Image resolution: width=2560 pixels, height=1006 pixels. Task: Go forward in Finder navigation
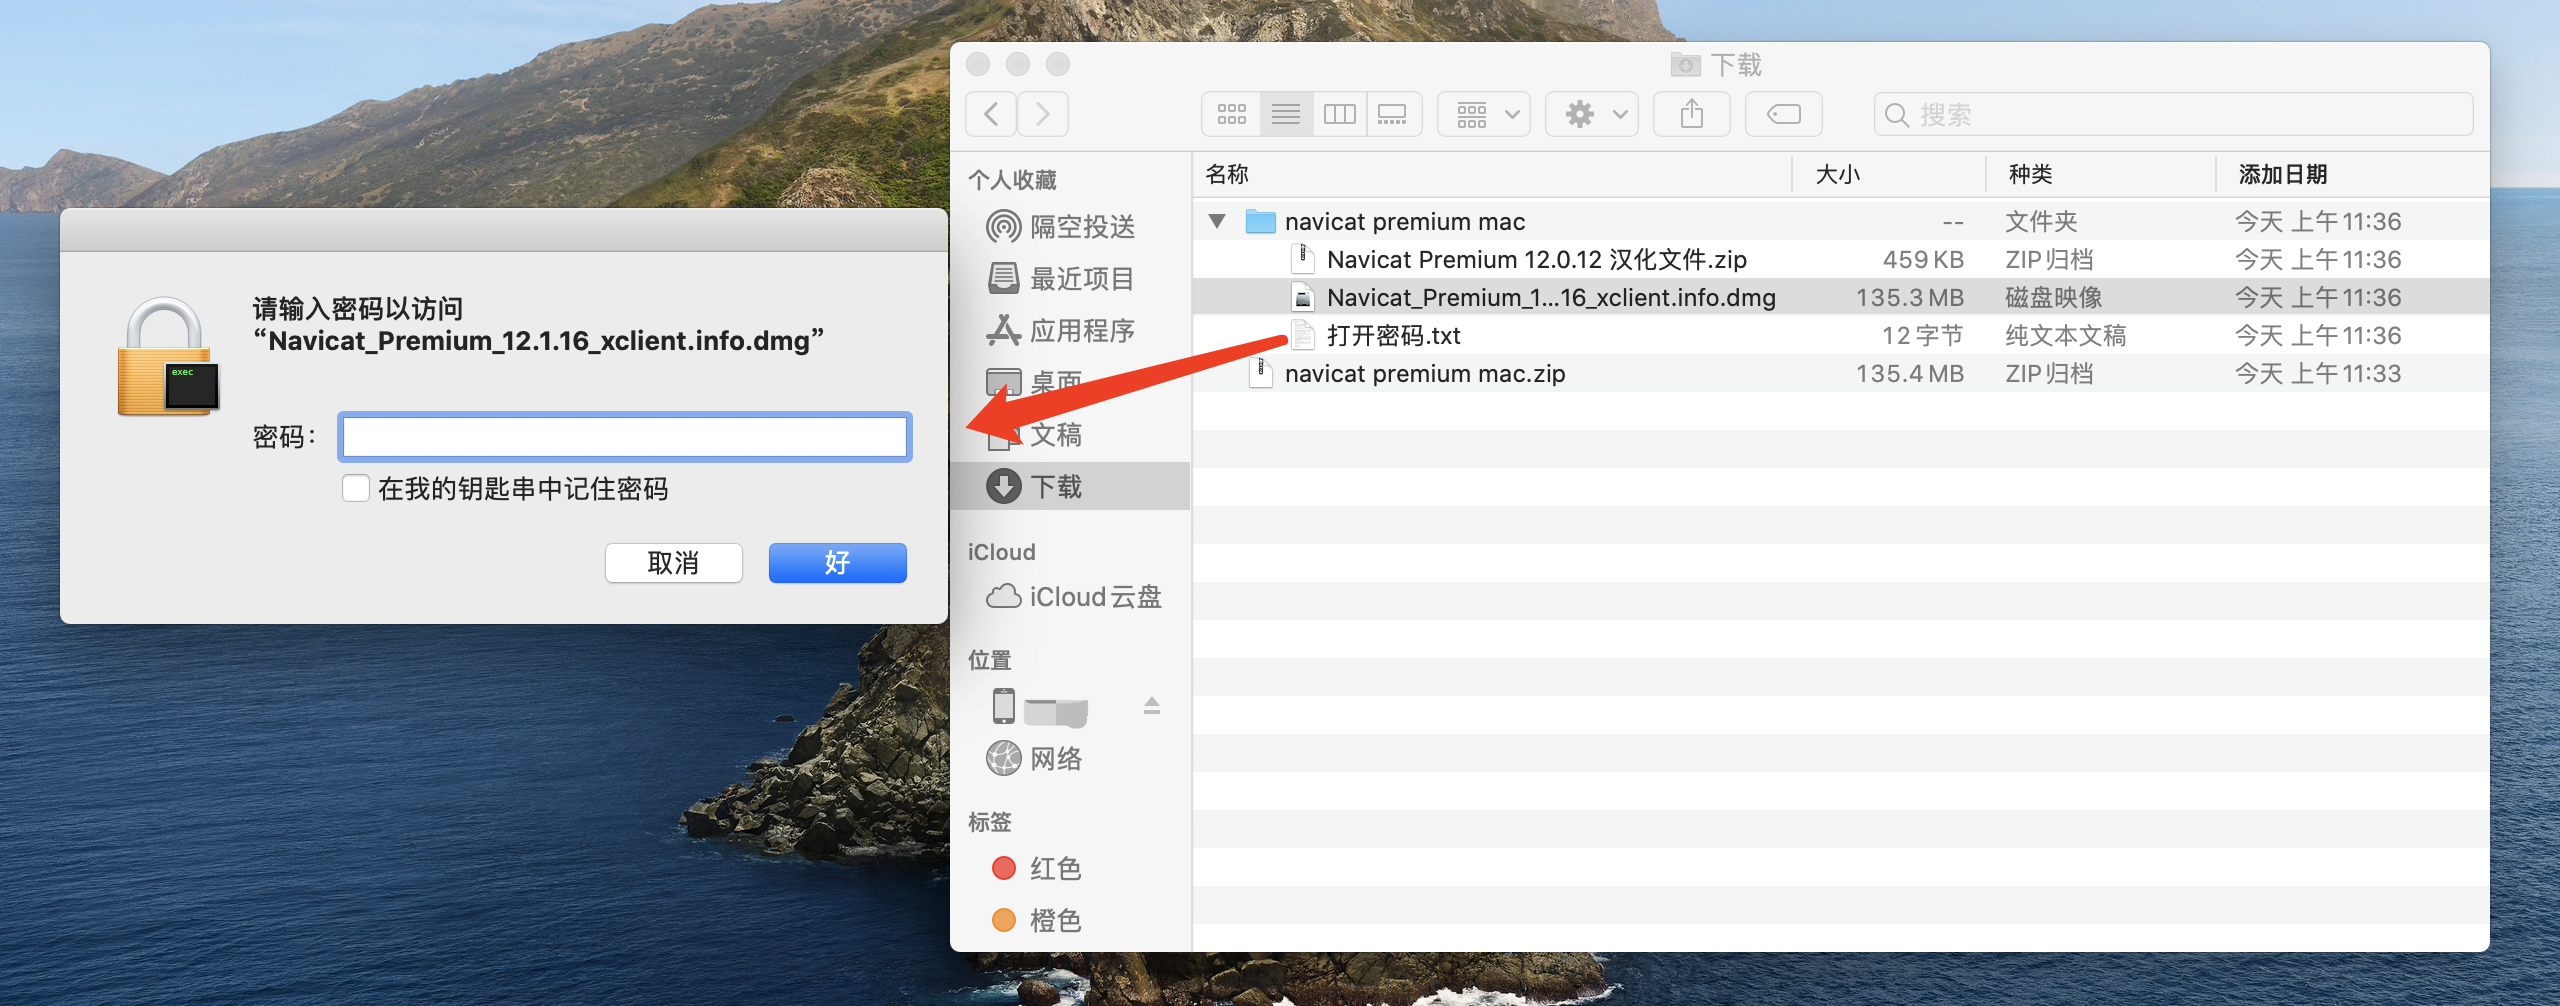click(x=1043, y=114)
